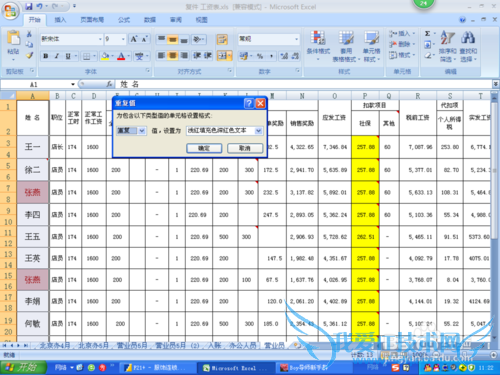Click 取消 in duplicate values dialog
This screenshot has width=500, height=375.
pos(245,148)
